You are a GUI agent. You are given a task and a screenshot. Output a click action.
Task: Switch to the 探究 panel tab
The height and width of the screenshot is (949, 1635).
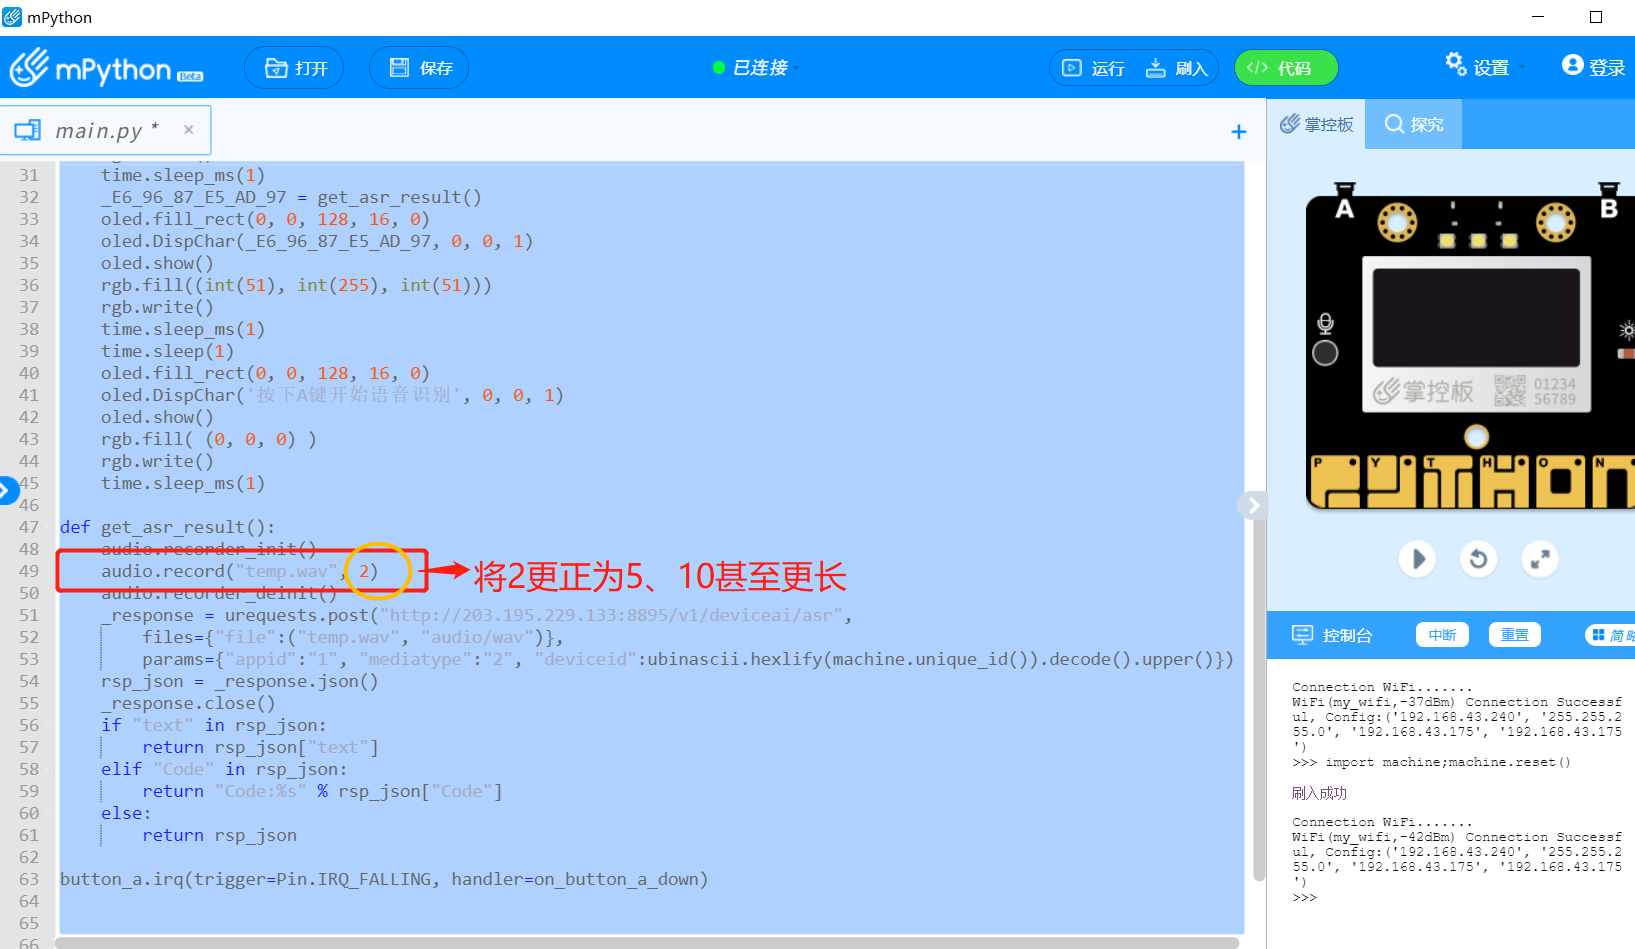(x=1413, y=124)
